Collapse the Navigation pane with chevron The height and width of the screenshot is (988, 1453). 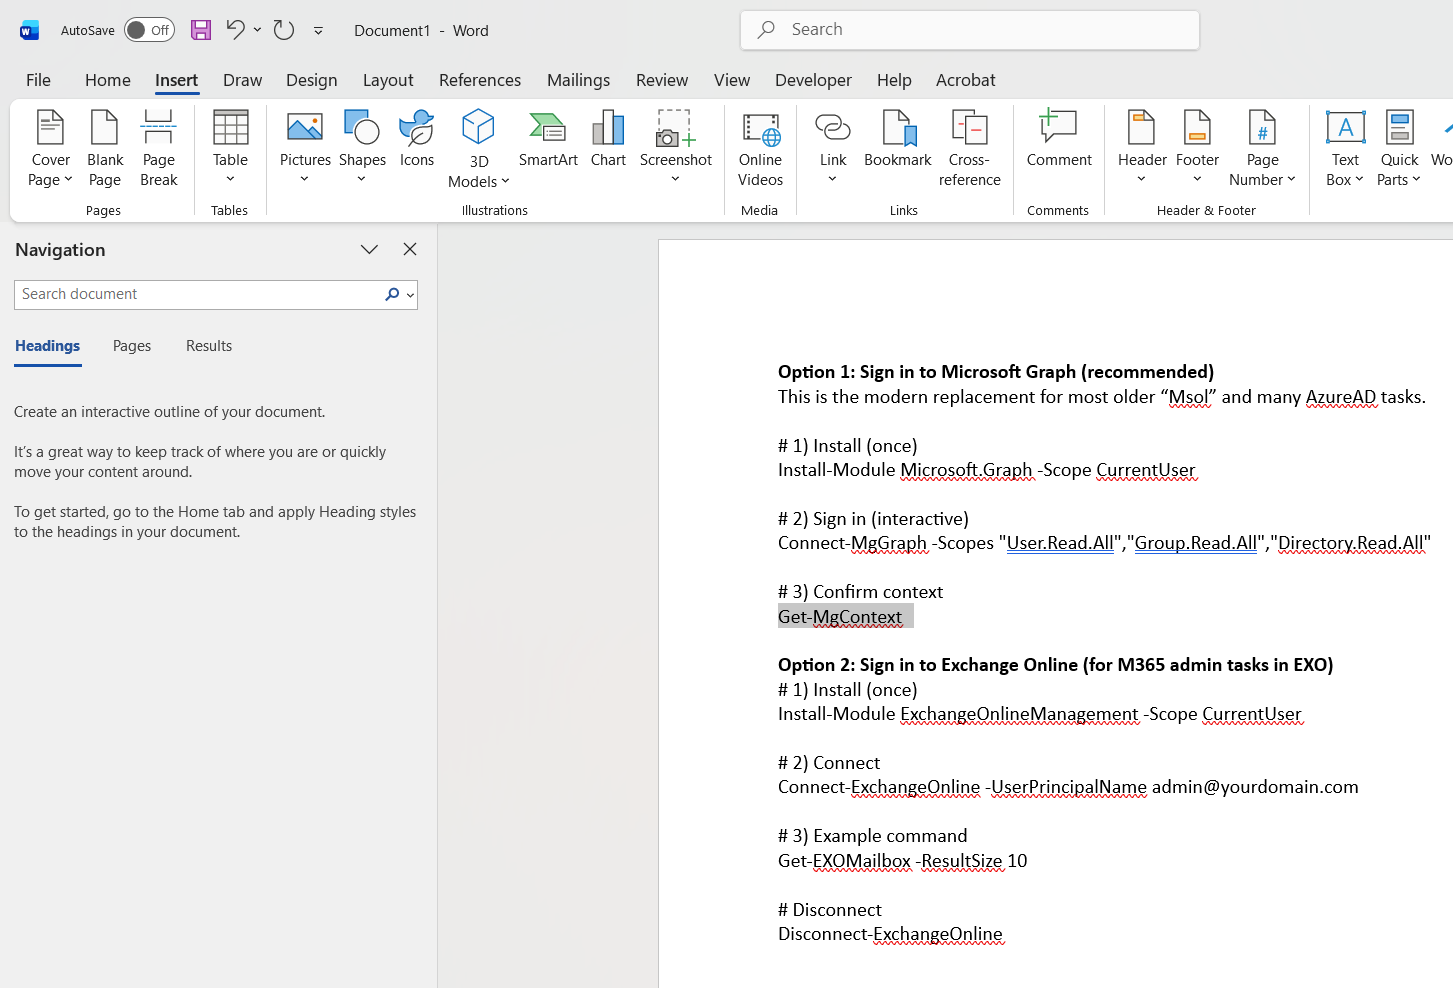369,249
